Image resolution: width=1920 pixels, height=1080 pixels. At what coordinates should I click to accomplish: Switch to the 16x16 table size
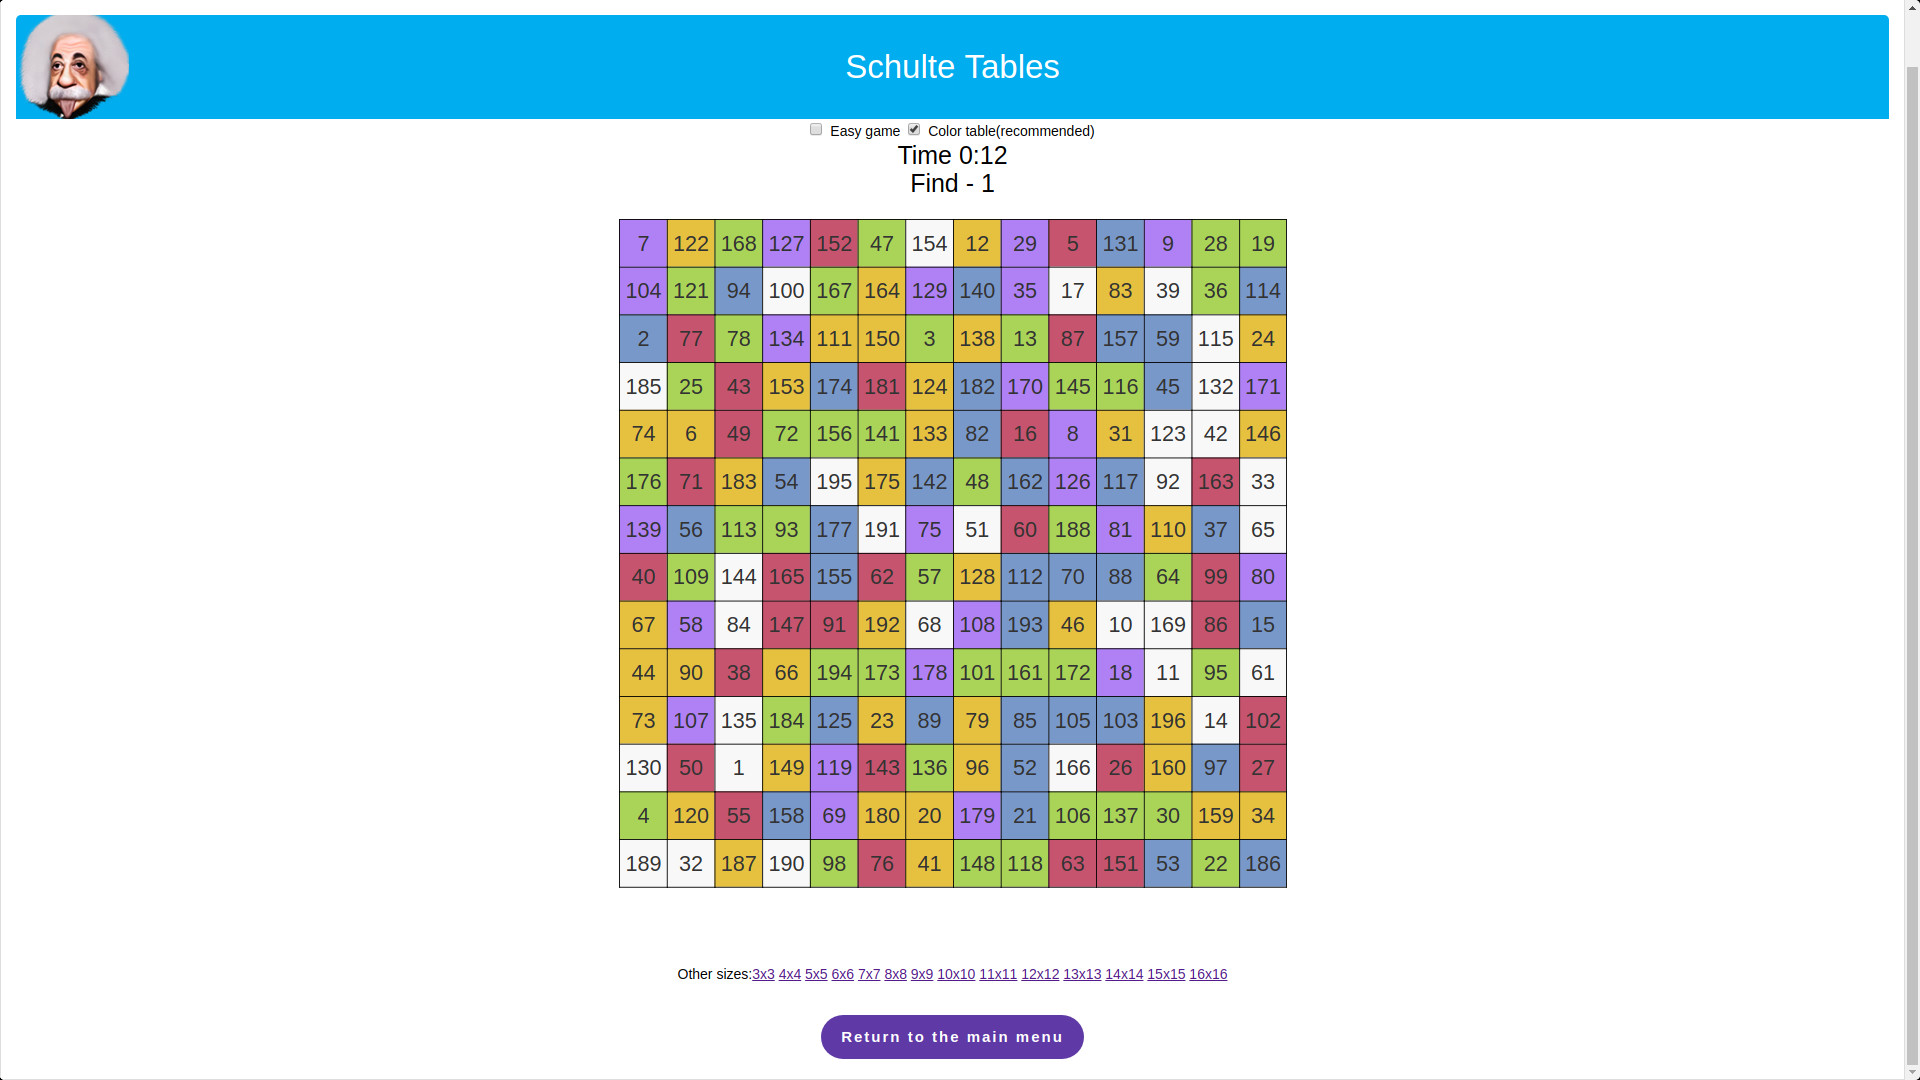[1207, 974]
